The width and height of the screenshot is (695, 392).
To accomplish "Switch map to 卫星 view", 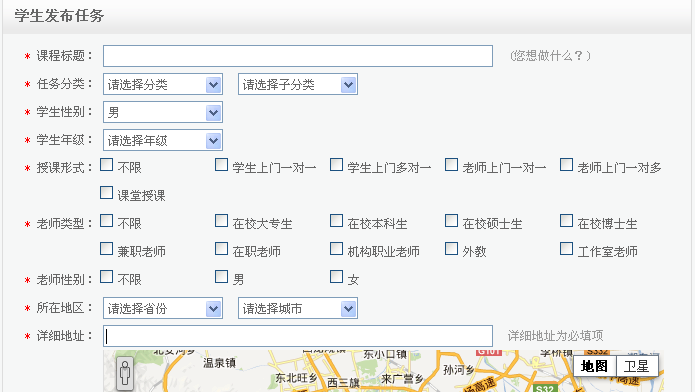I will coord(637,366).
